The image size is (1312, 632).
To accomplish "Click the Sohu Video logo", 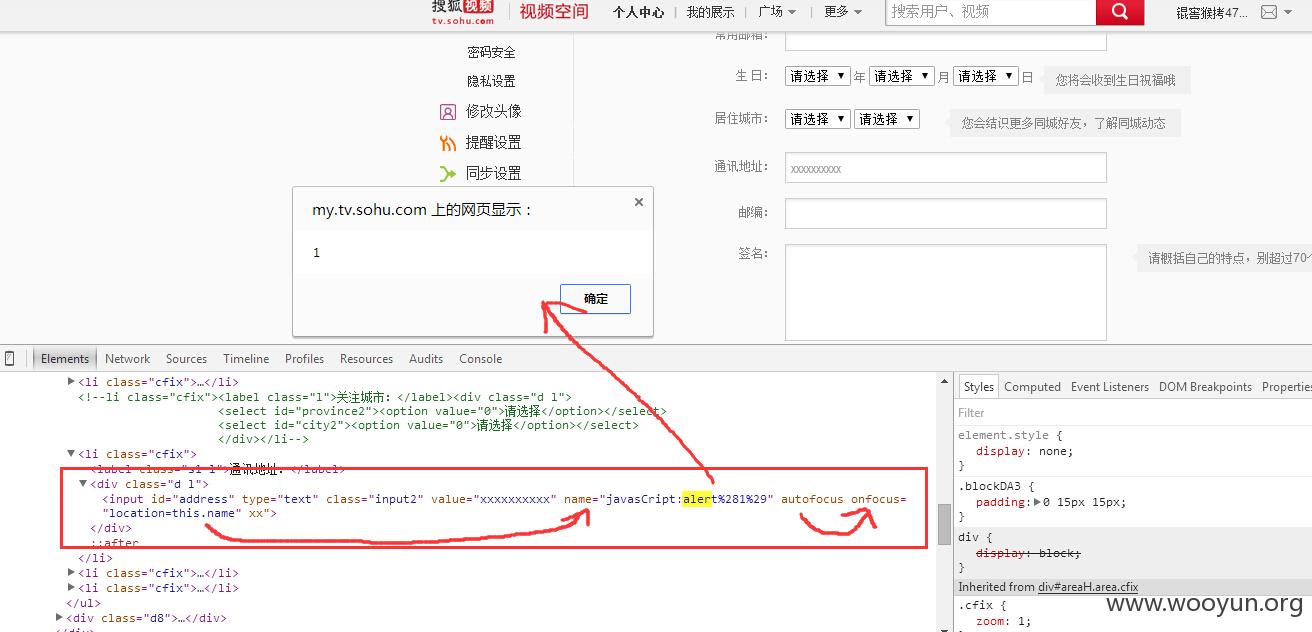I will click(x=463, y=11).
